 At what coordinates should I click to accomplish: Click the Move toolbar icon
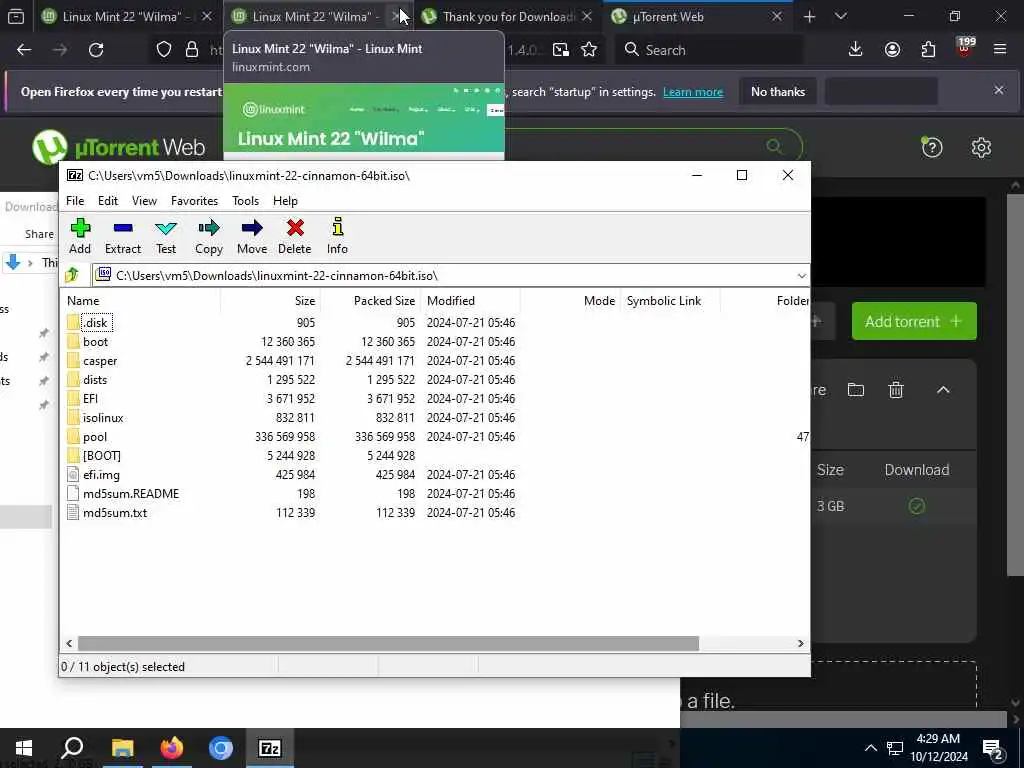[x=252, y=236]
